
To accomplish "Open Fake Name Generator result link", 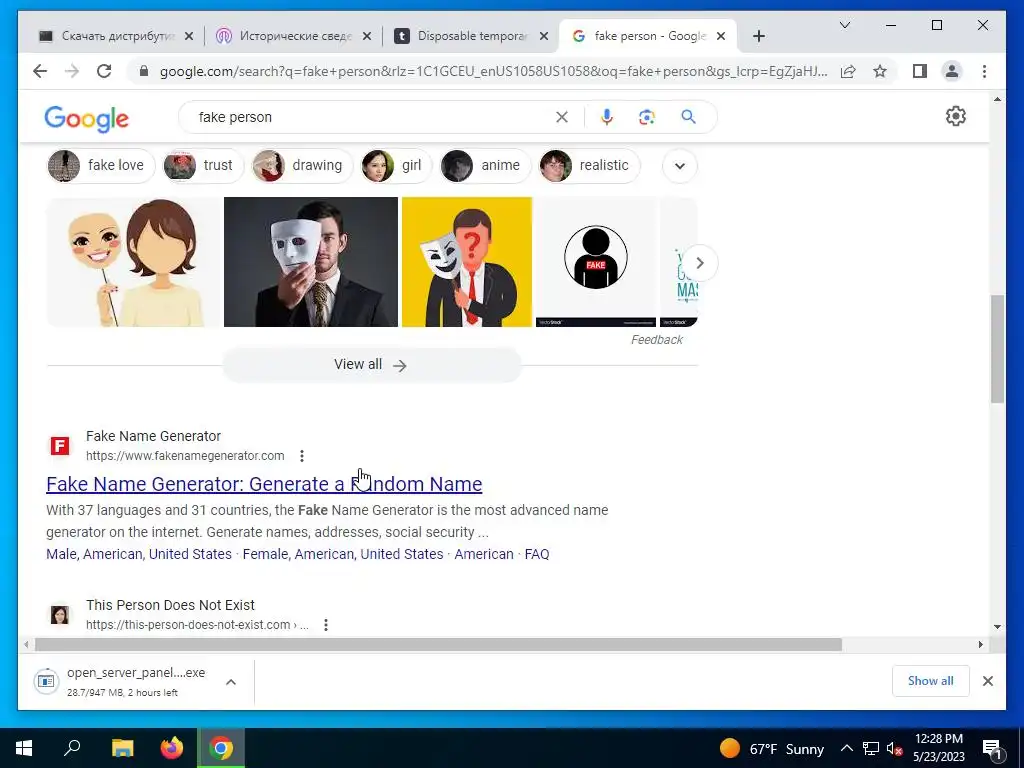I will tap(264, 484).
